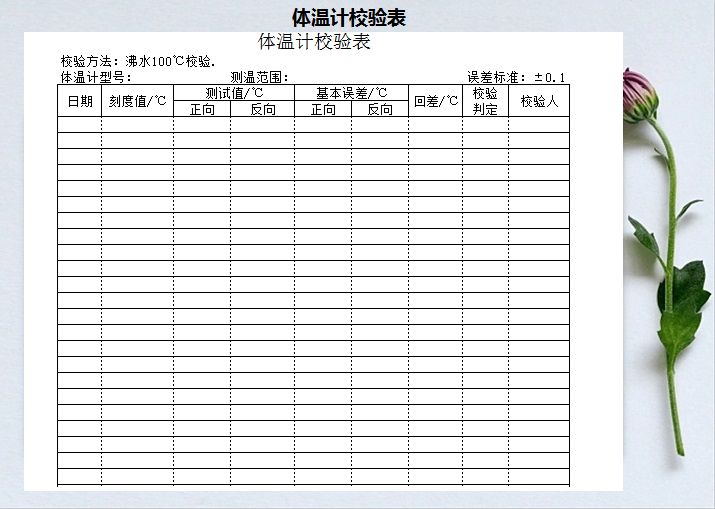The height and width of the screenshot is (509, 715).
Task: Click the 测温范围 label
Action: point(259,77)
